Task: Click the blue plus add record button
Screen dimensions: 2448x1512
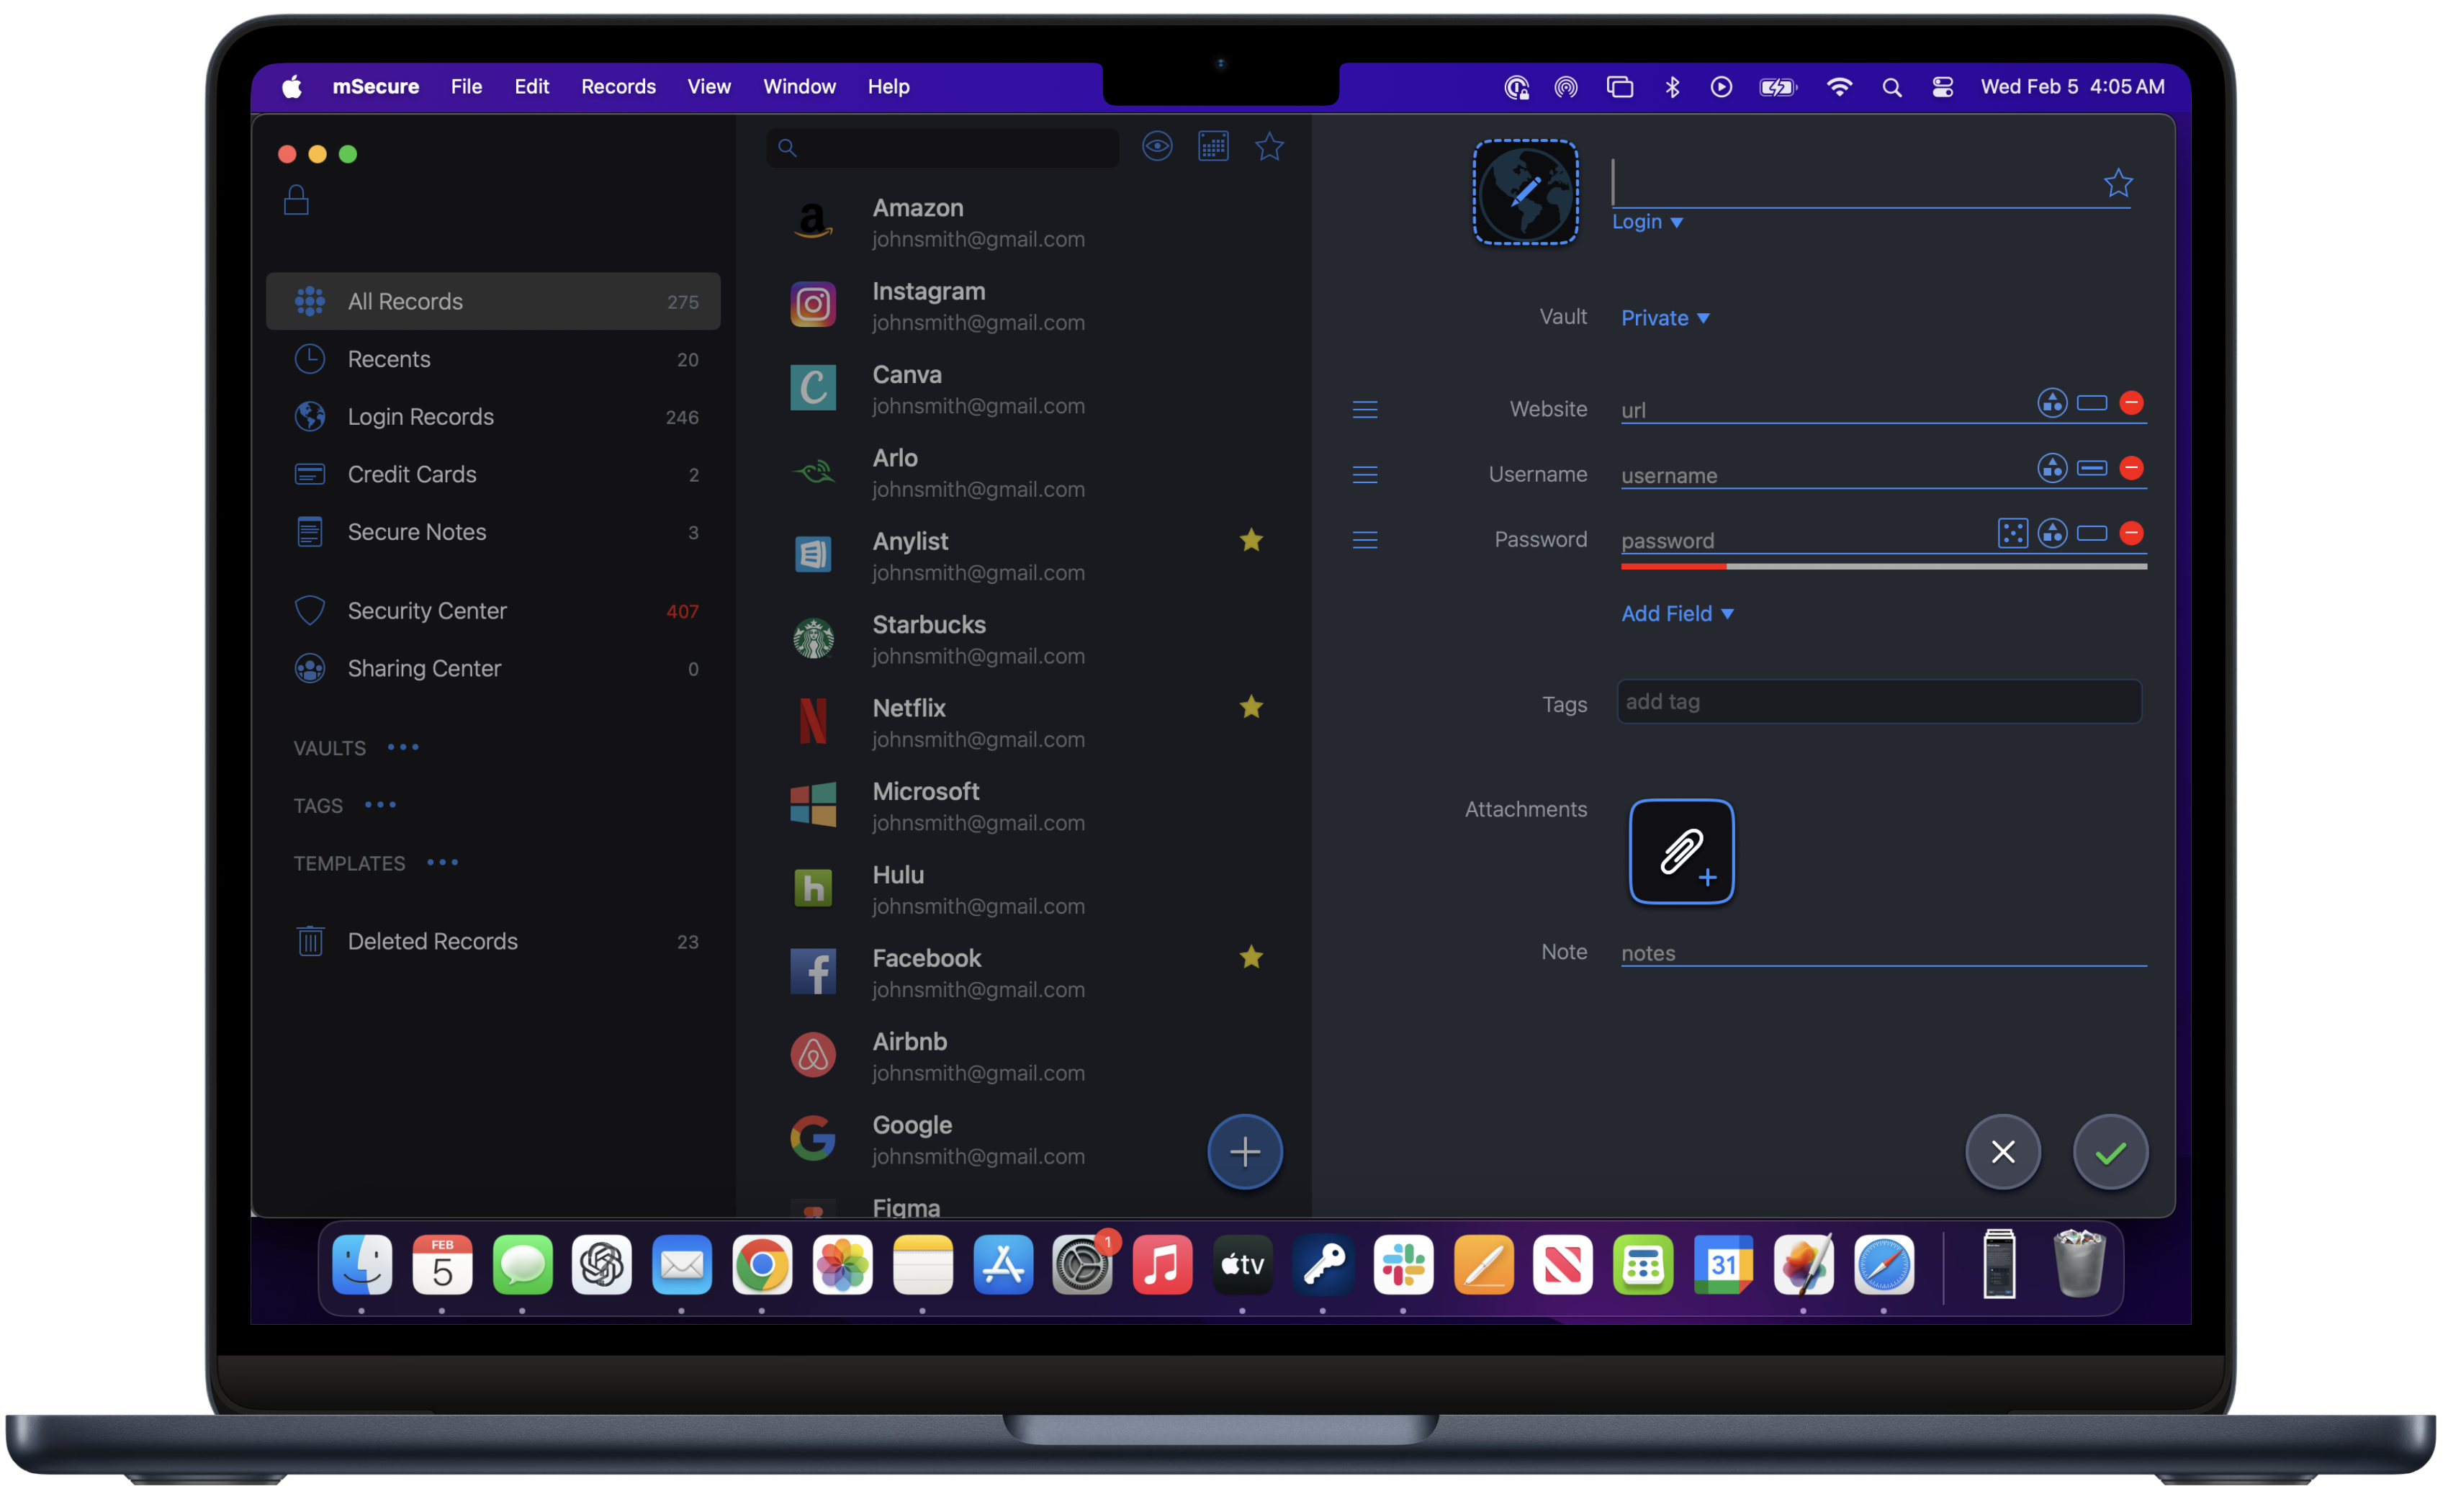Action: coord(1244,1151)
